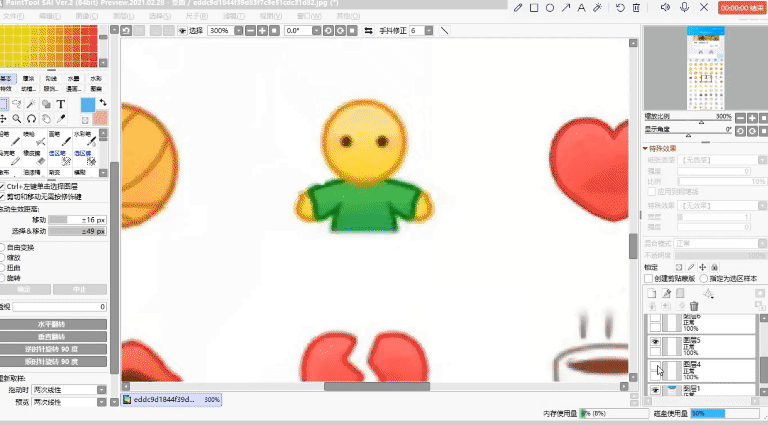The width and height of the screenshot is (768, 425).
Task: Choose the 喷枪 airbrush brush
Action: pyautogui.click(x=35, y=139)
